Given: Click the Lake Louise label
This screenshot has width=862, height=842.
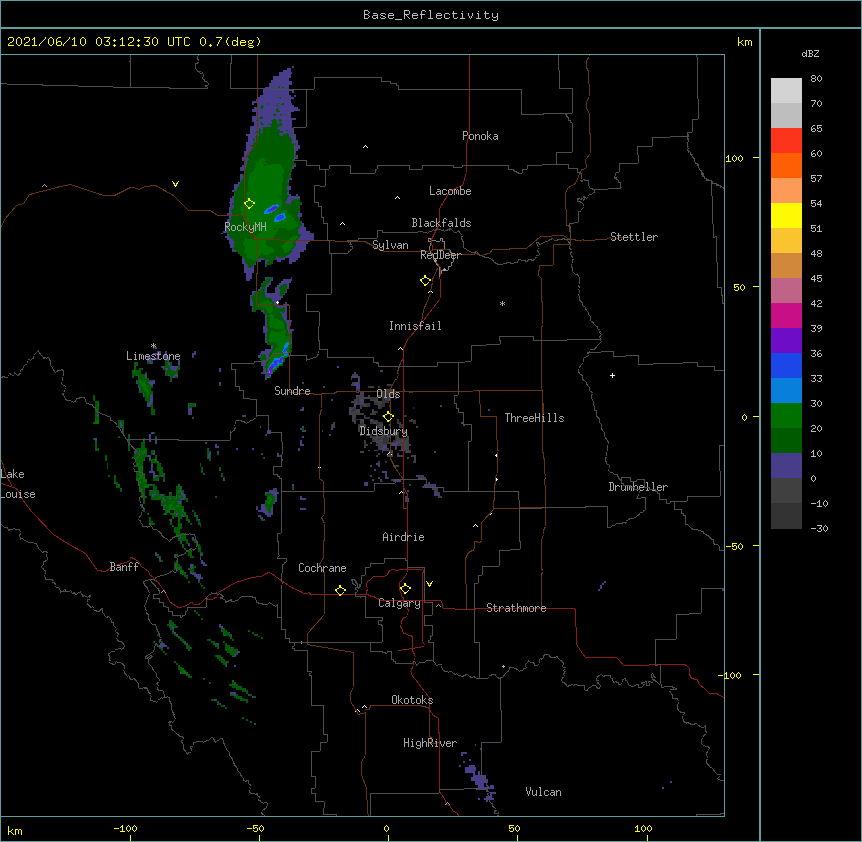Looking at the screenshot, I should [x=18, y=484].
